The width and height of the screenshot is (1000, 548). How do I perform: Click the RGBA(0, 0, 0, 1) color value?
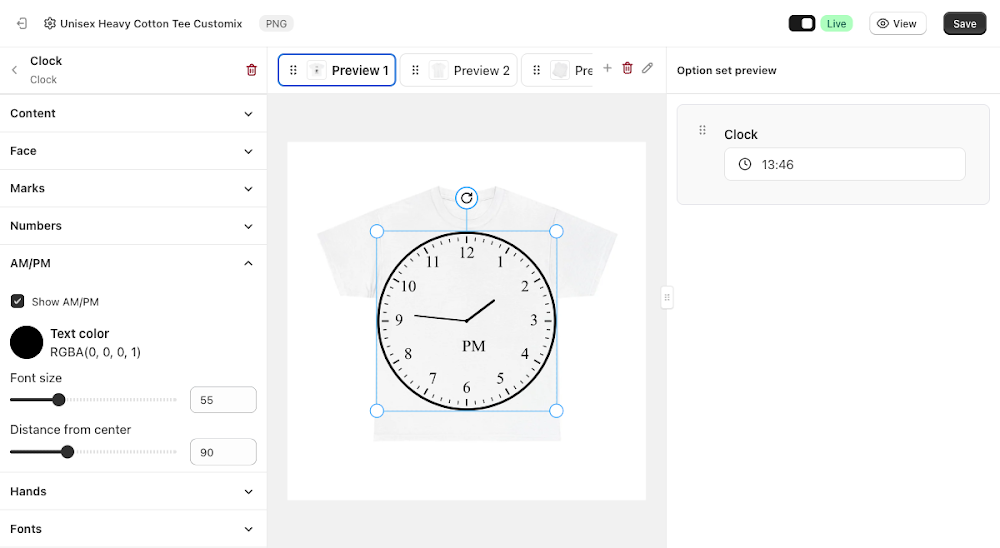(95, 352)
